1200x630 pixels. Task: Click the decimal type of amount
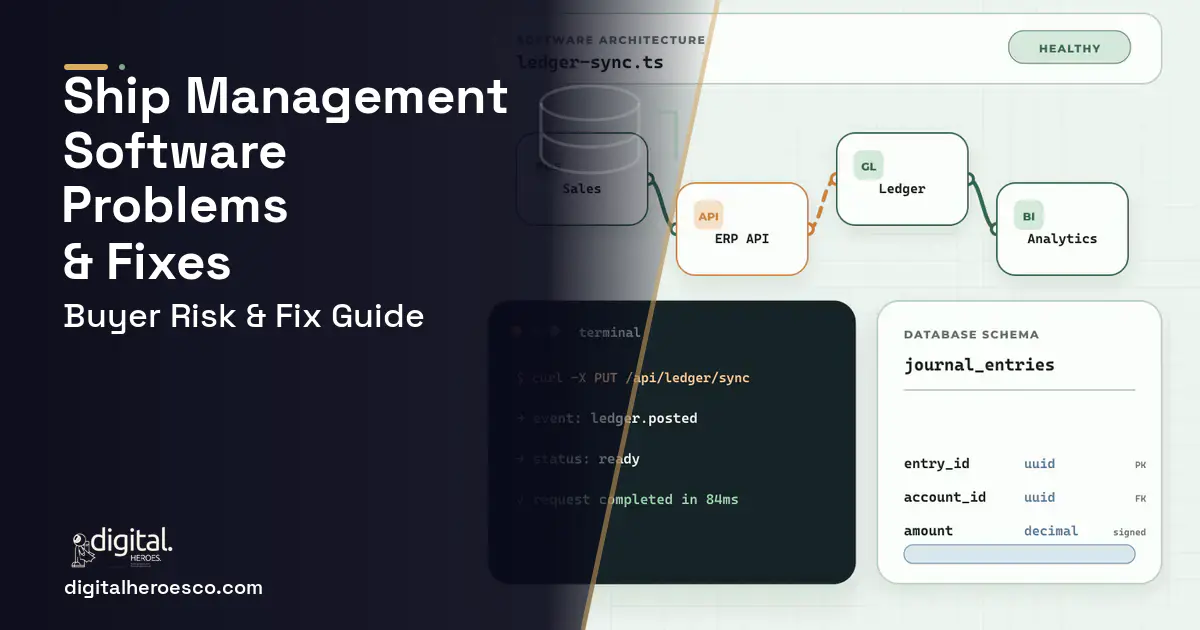coord(1051,531)
